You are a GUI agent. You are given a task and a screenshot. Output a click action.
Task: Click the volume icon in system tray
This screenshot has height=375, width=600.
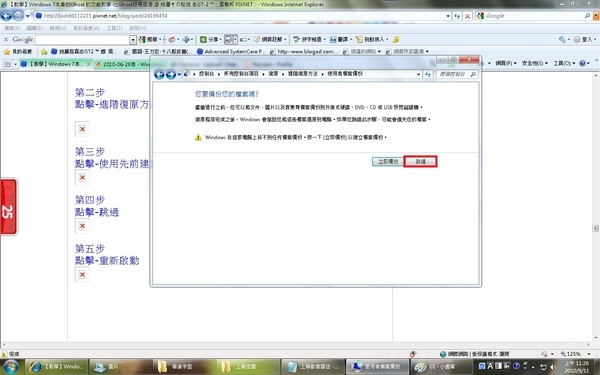click(553, 367)
